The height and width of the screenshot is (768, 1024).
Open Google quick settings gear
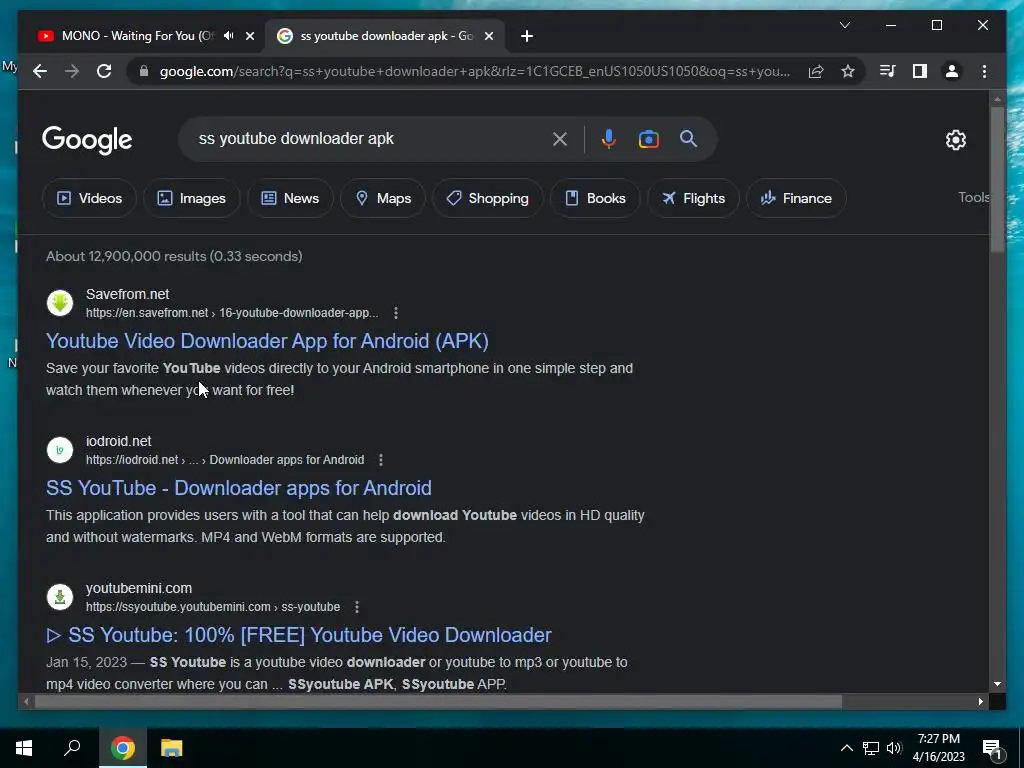coord(955,140)
